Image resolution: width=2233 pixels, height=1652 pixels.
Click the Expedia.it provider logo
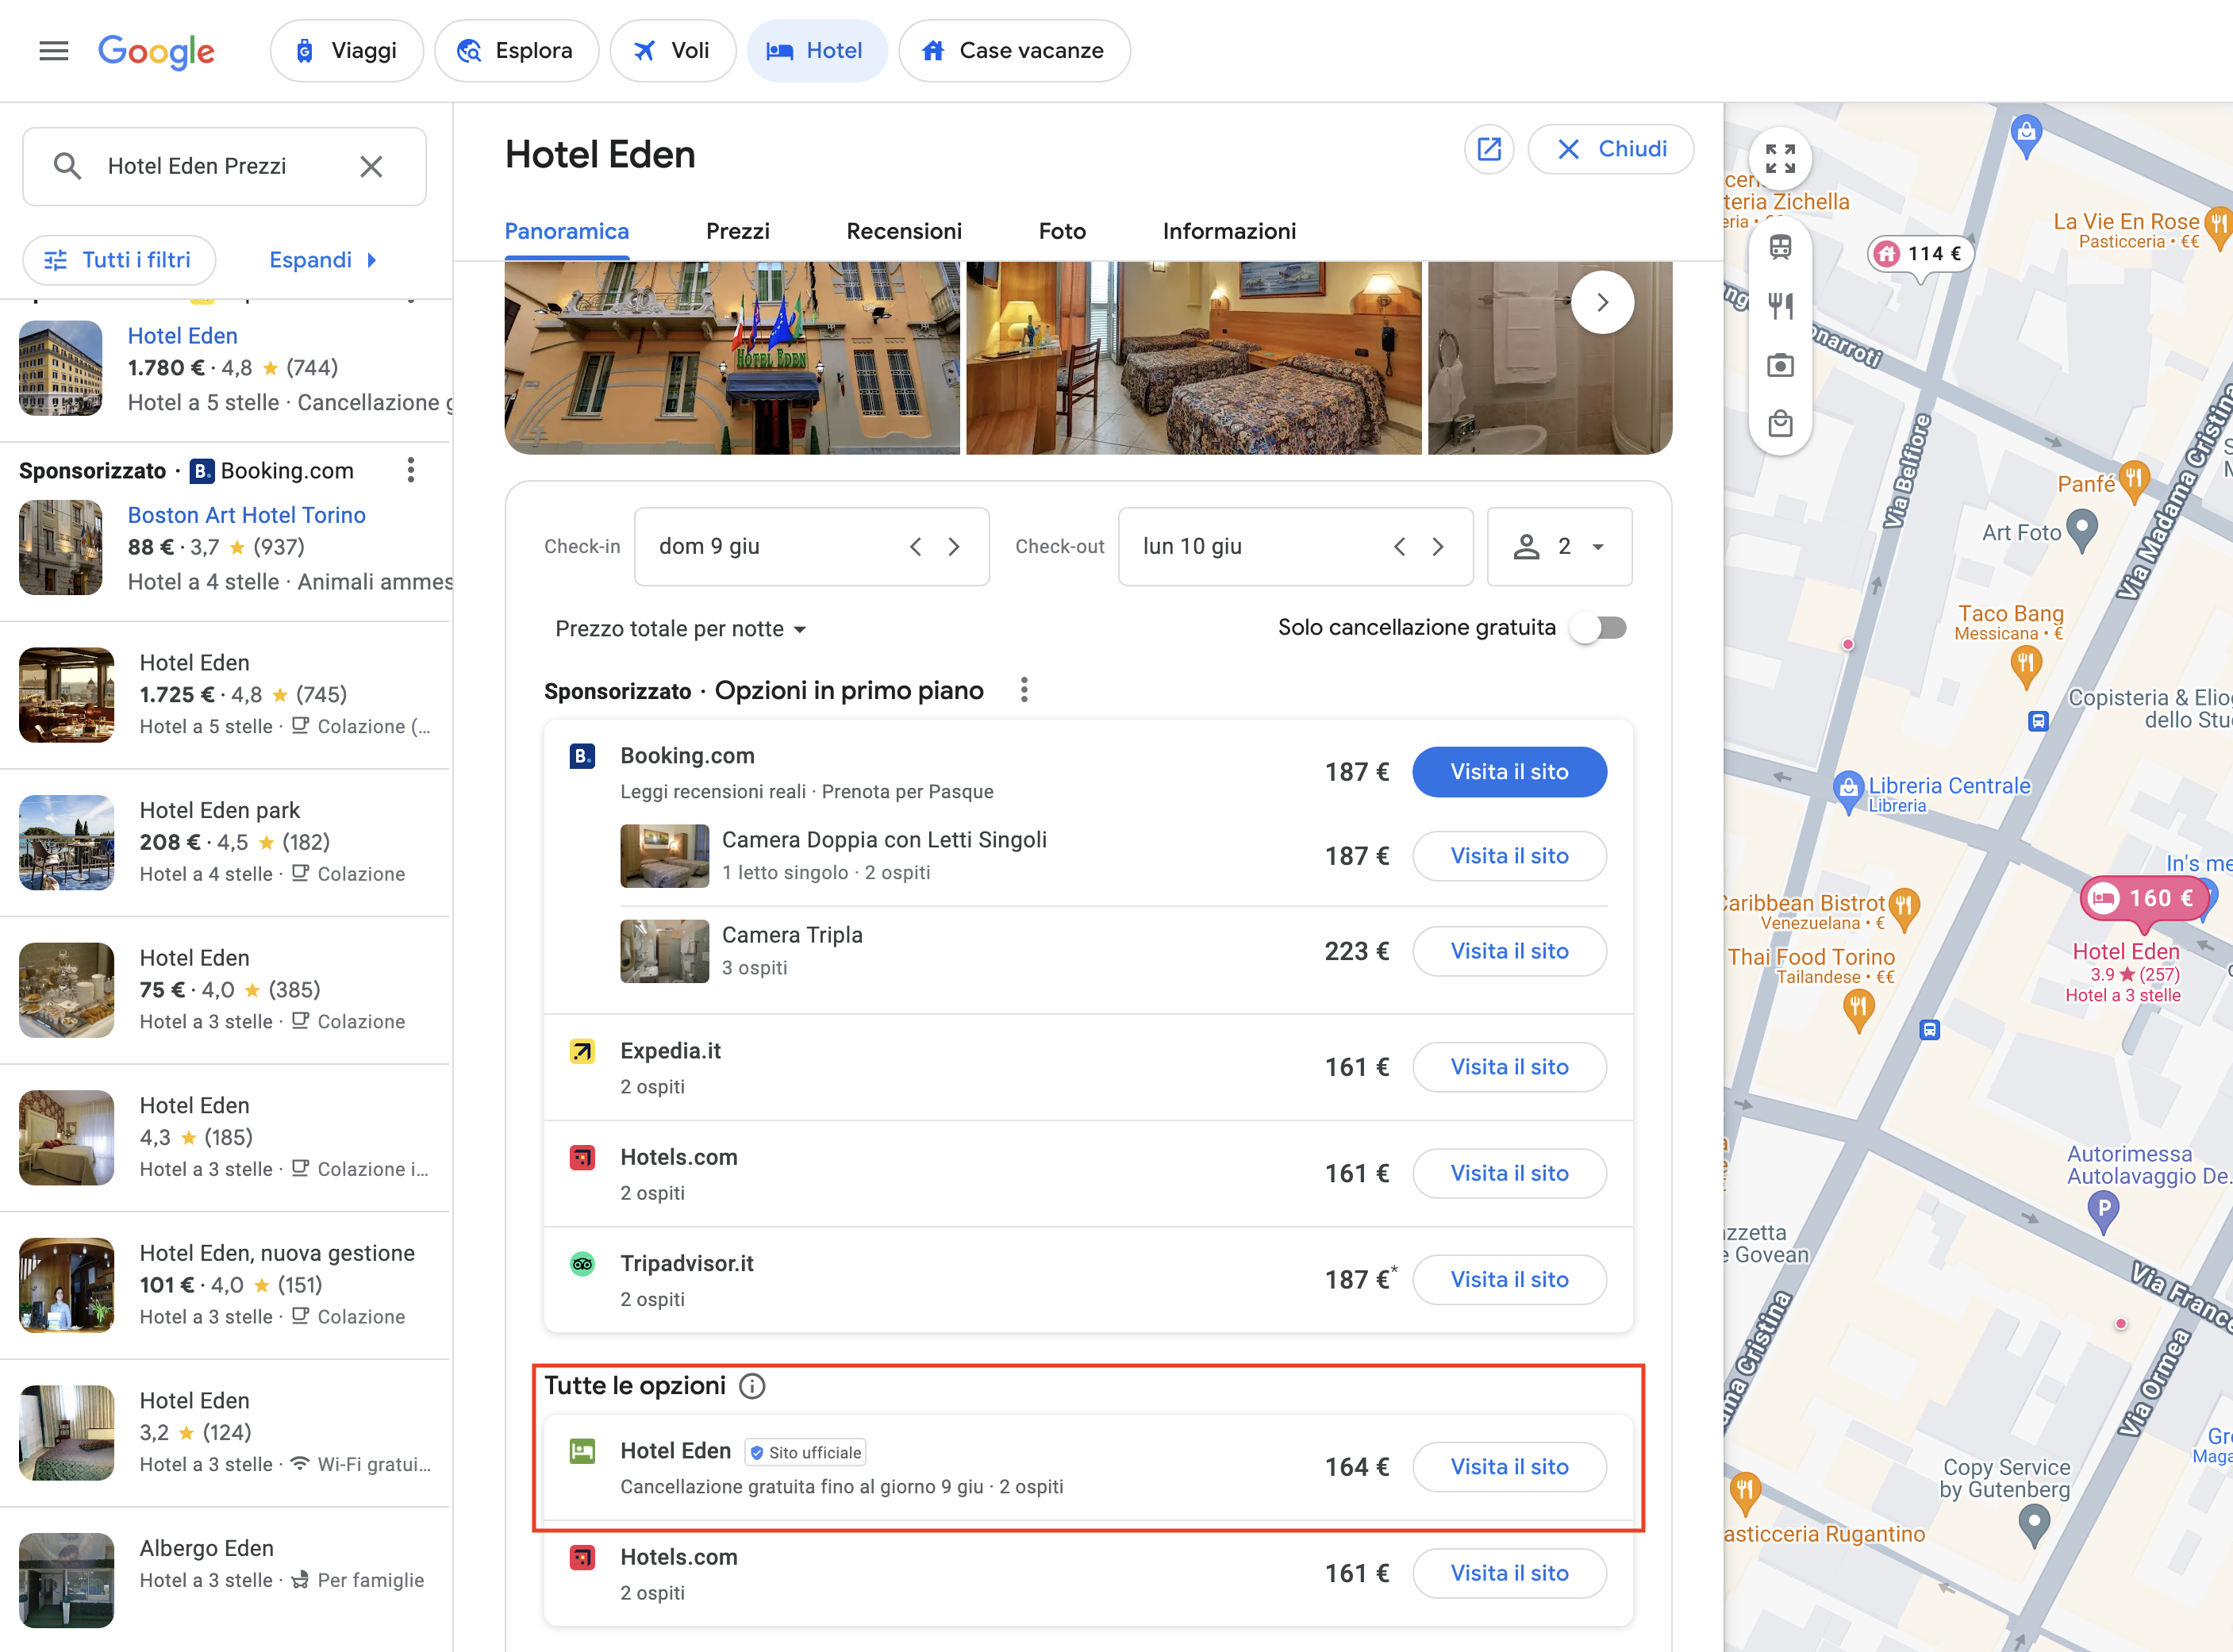(x=582, y=1051)
